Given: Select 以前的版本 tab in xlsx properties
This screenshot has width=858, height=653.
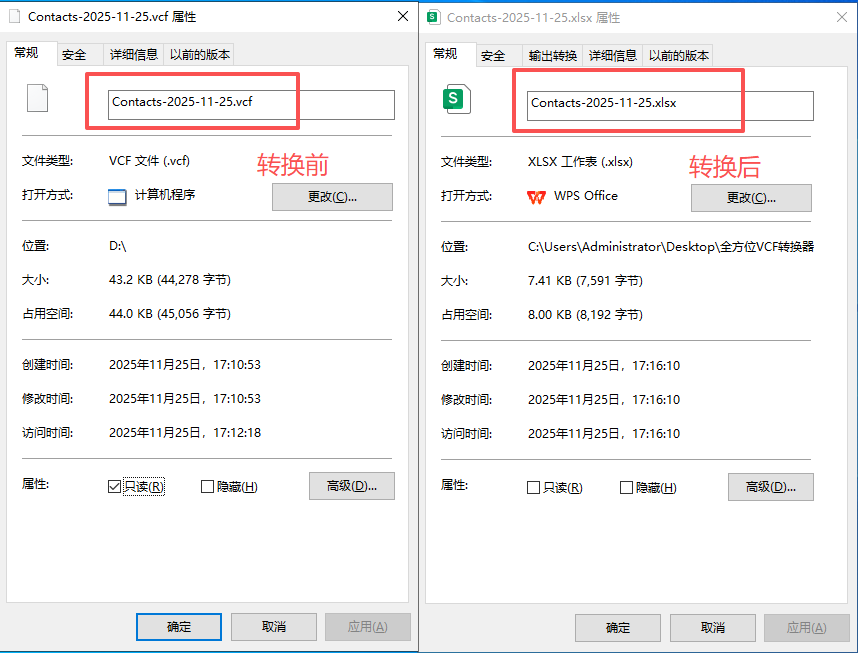Looking at the screenshot, I should 679,56.
